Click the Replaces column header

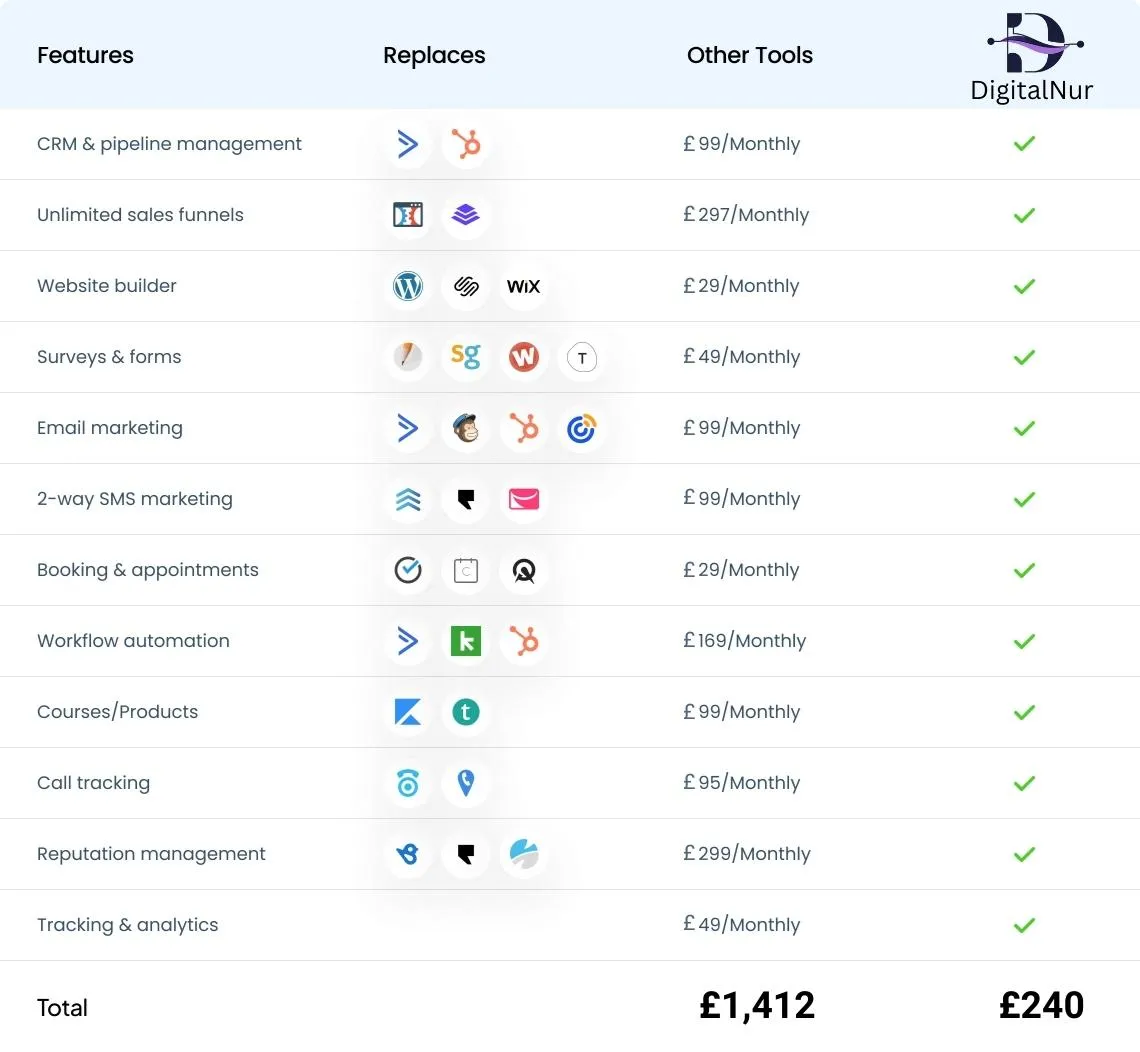(434, 55)
